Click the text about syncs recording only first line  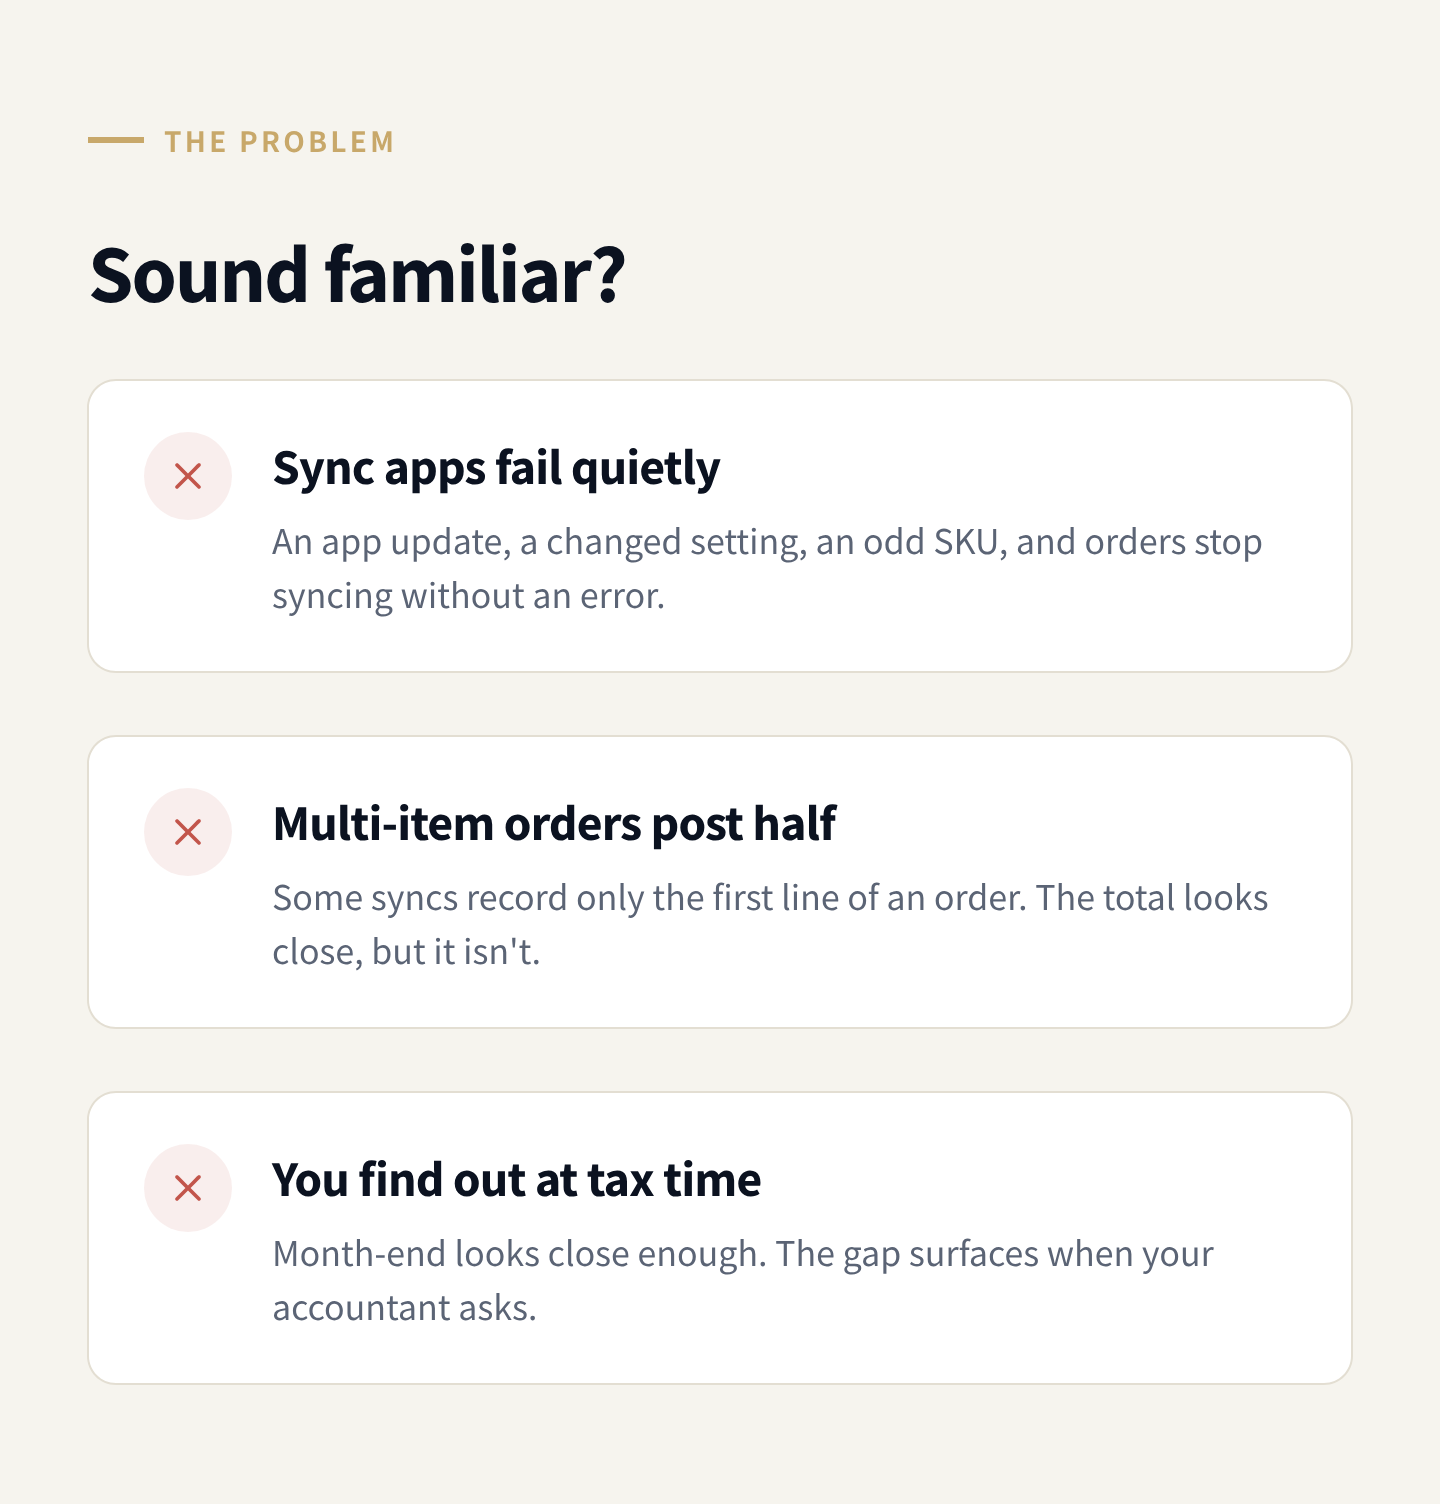770,925
